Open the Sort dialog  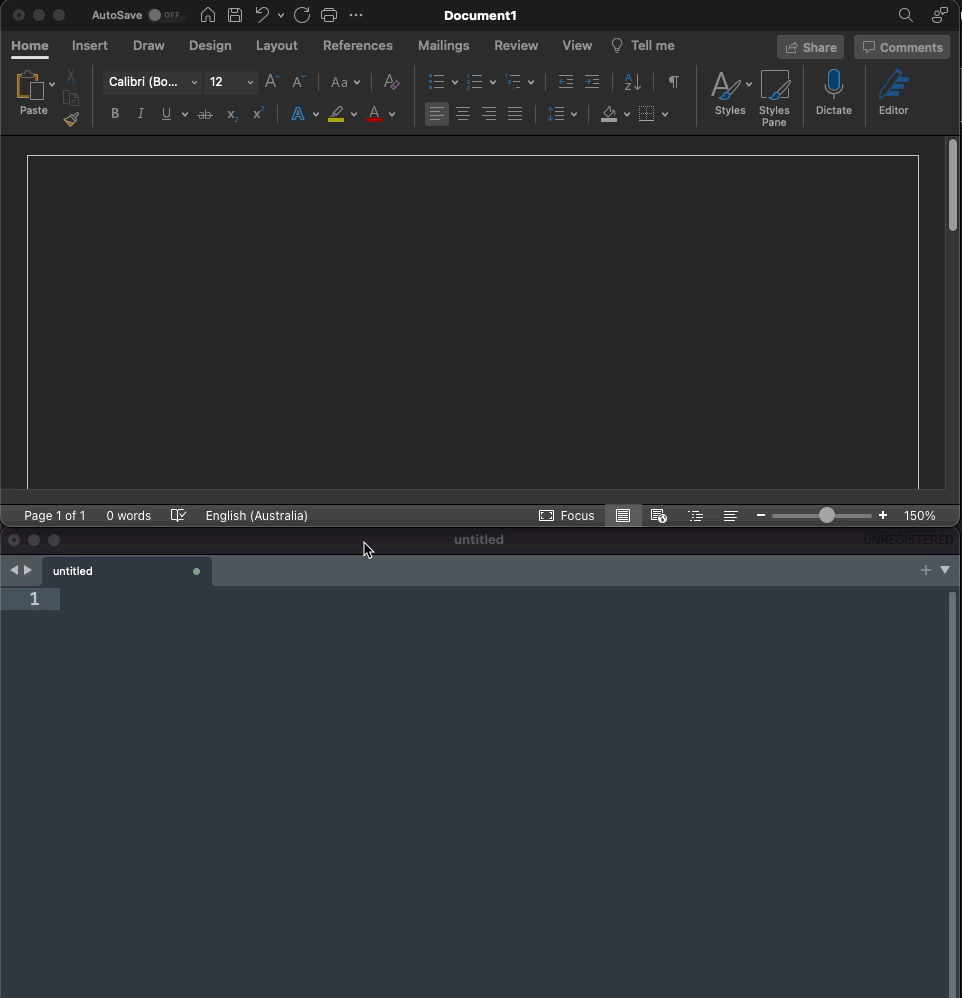click(x=631, y=82)
